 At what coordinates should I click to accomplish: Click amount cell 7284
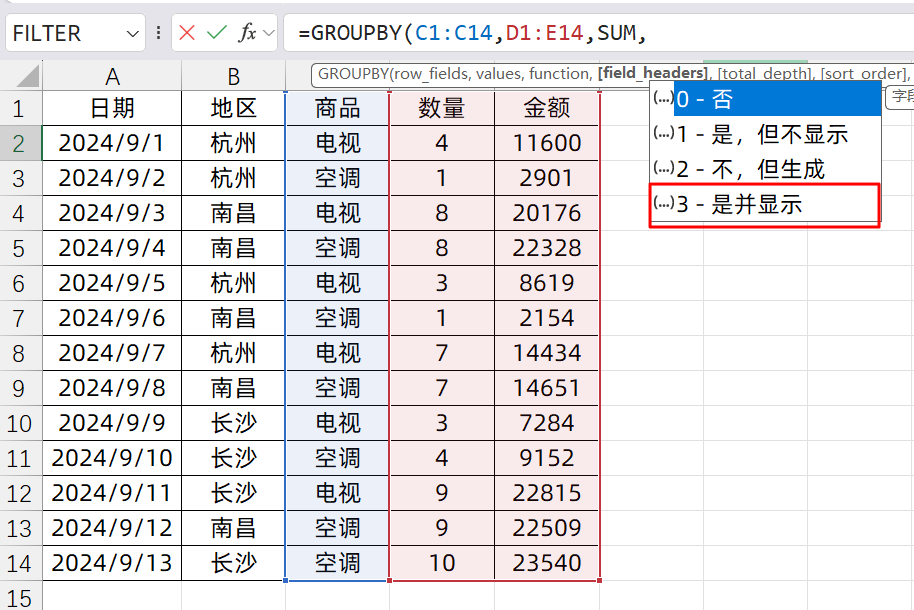[547, 423]
